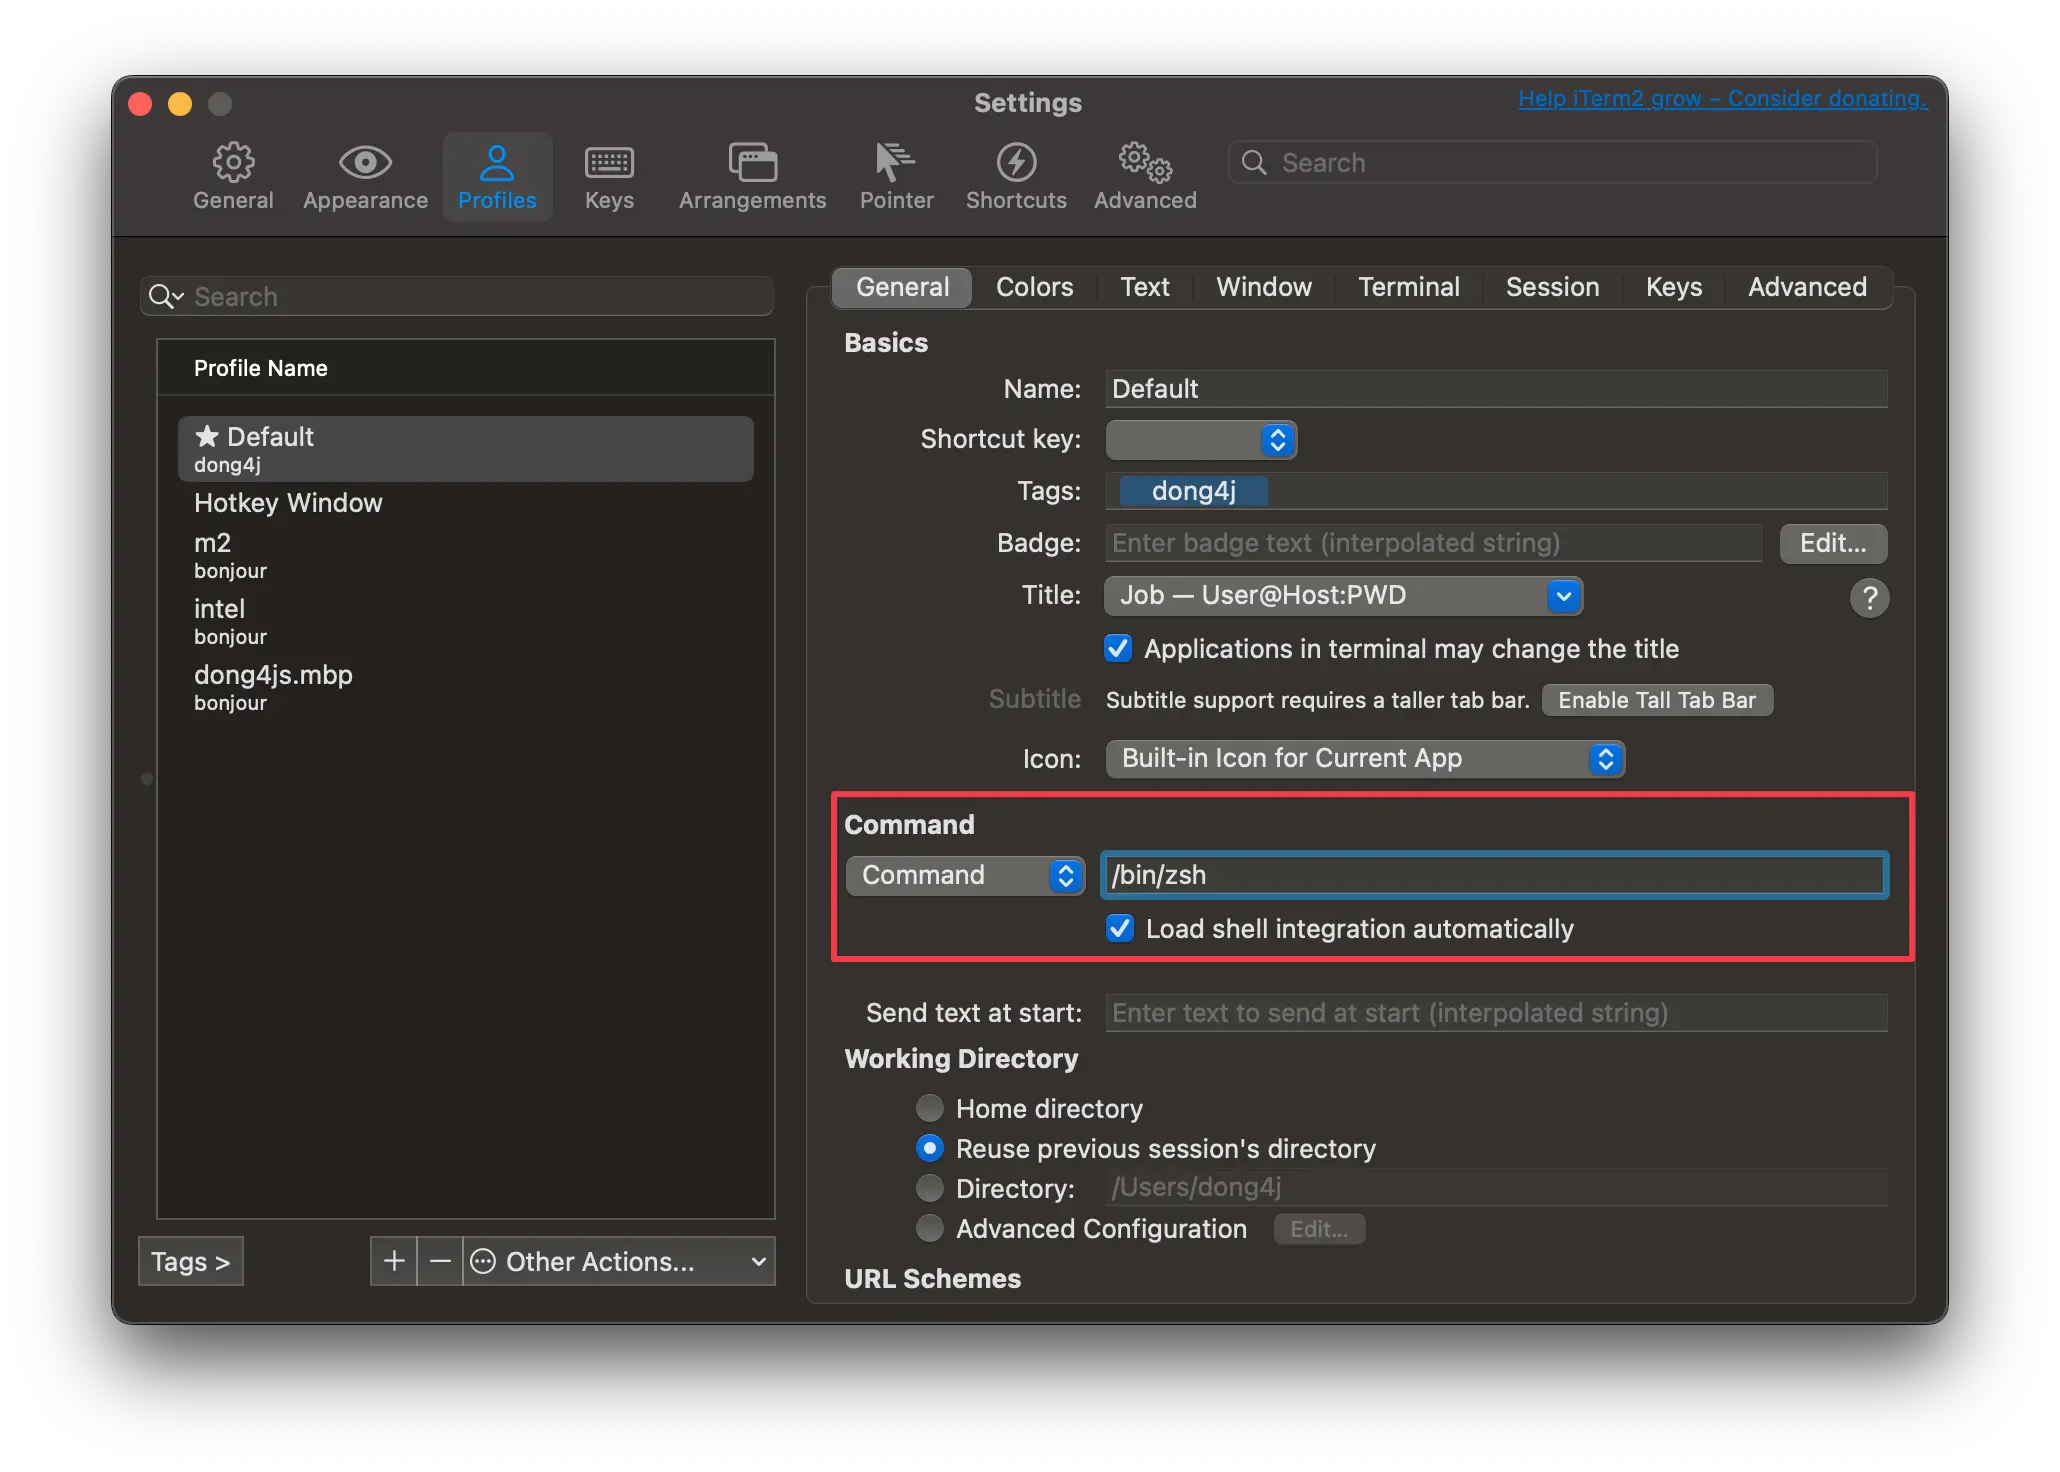
Task: Open Appearance settings eye icon
Action: point(365,163)
